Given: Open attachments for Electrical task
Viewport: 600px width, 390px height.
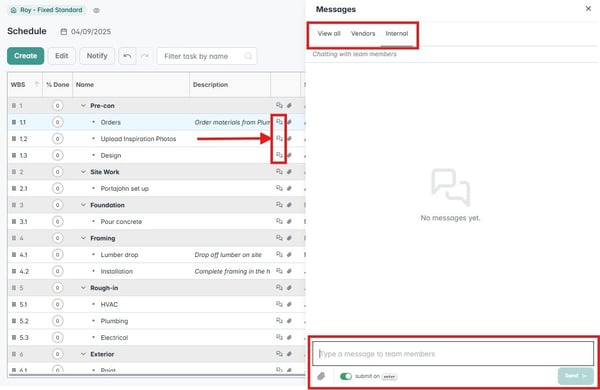Looking at the screenshot, I should pyautogui.click(x=290, y=337).
